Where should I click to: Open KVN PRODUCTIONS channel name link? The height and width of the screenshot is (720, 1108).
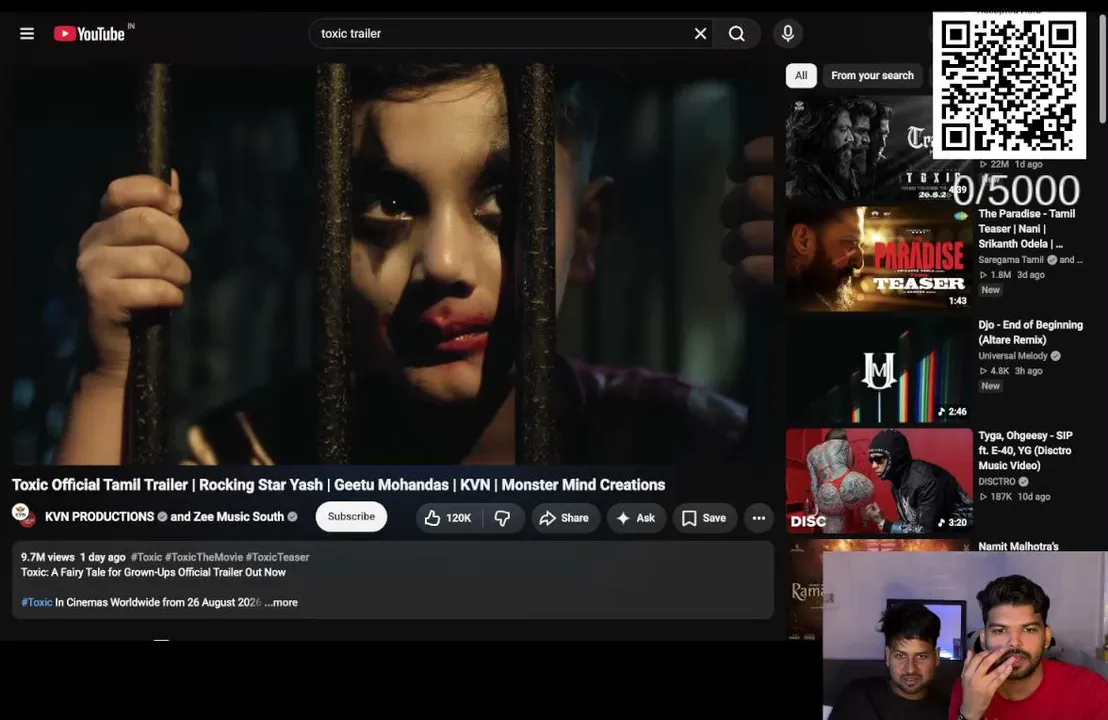point(100,517)
